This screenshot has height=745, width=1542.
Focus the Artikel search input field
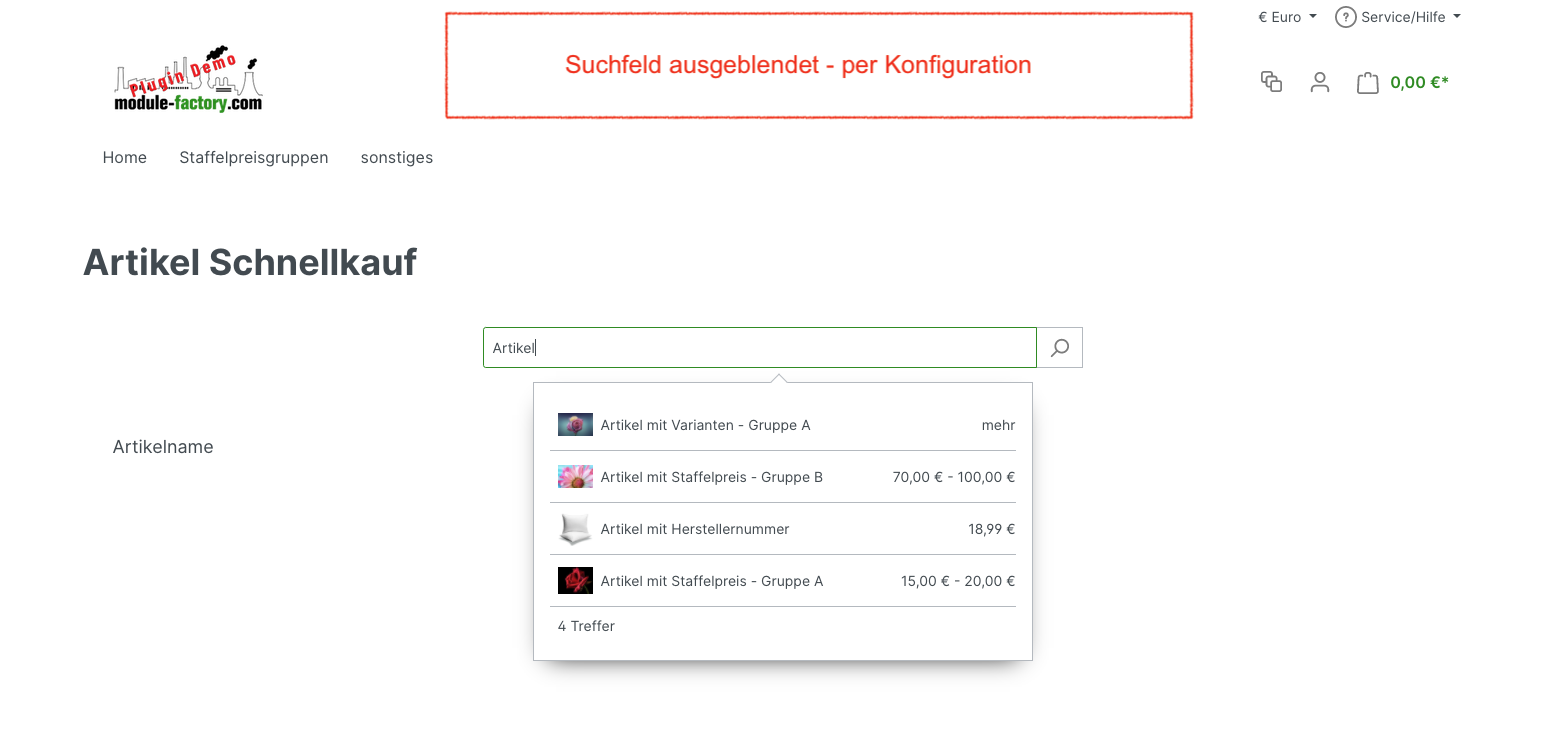[x=760, y=348]
